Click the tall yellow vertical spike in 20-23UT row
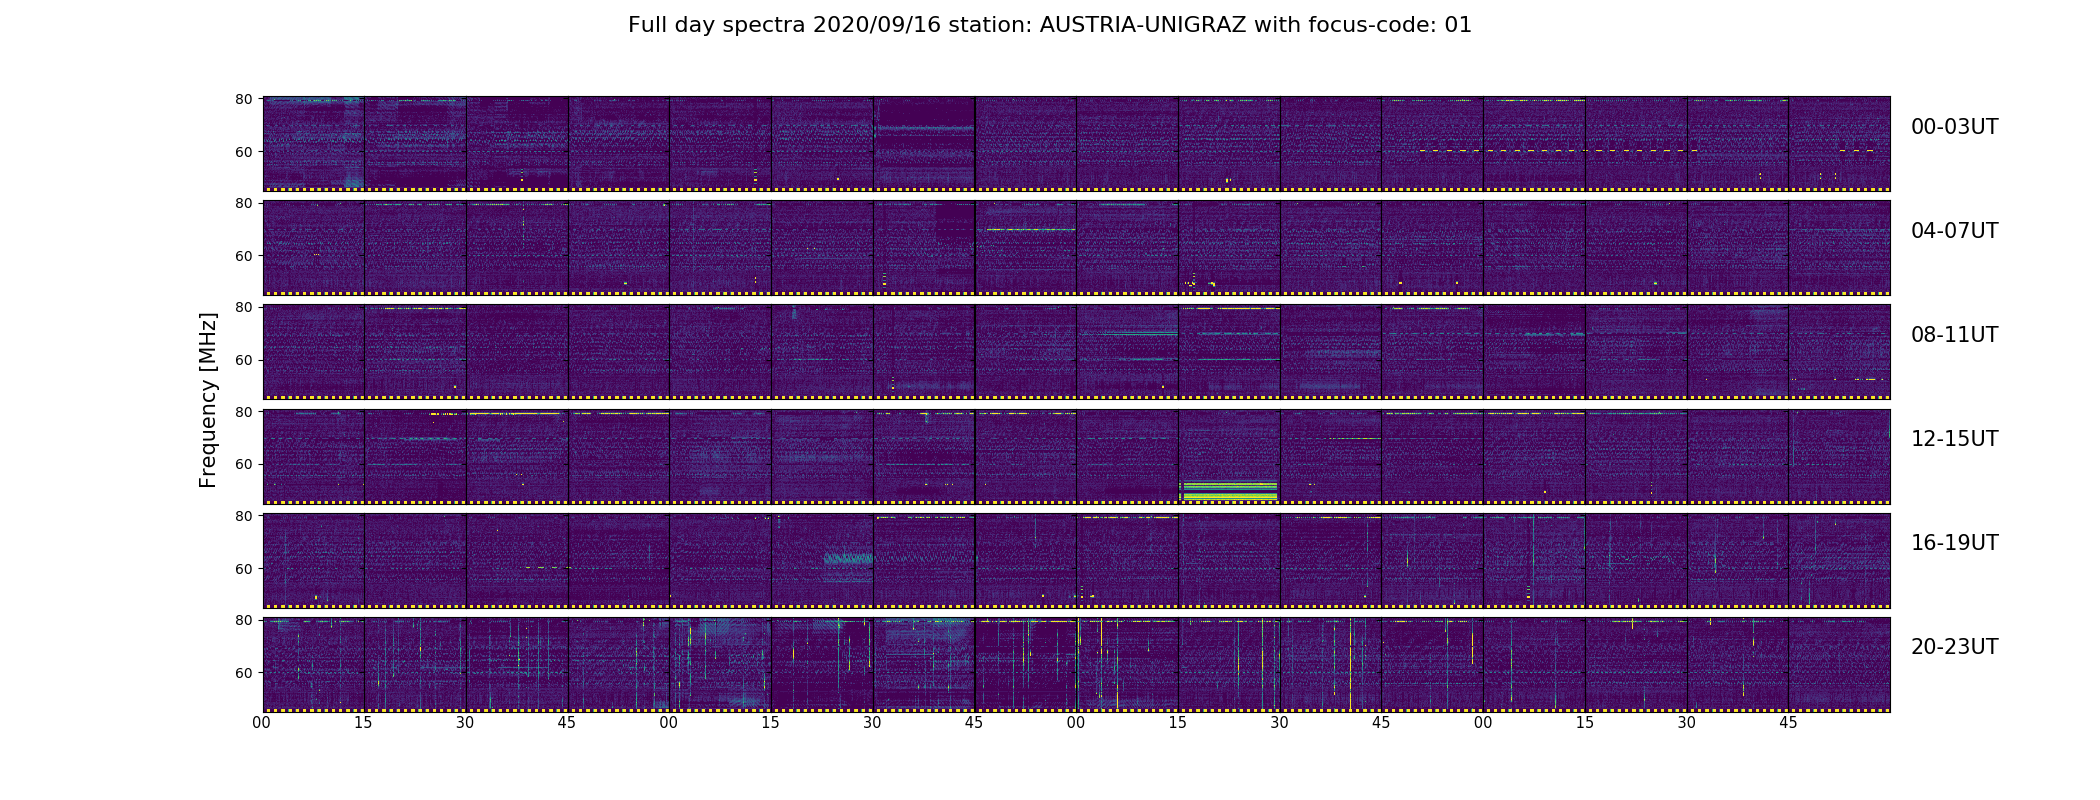Viewport: 2100px width, 800px height. pos(1350,664)
